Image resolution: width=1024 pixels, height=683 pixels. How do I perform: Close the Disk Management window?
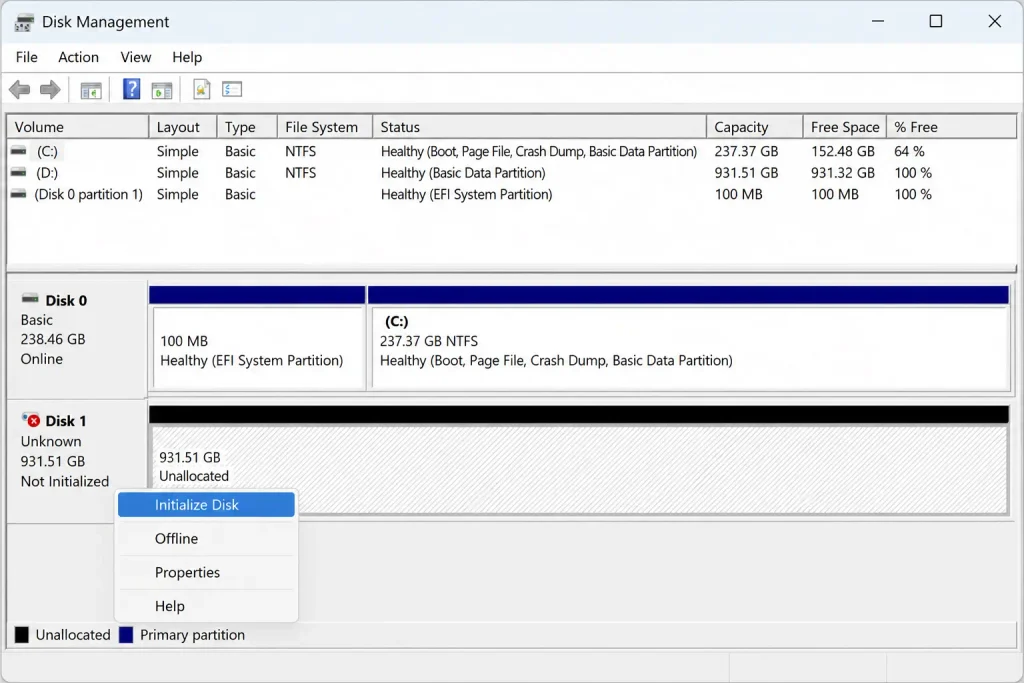coord(995,22)
